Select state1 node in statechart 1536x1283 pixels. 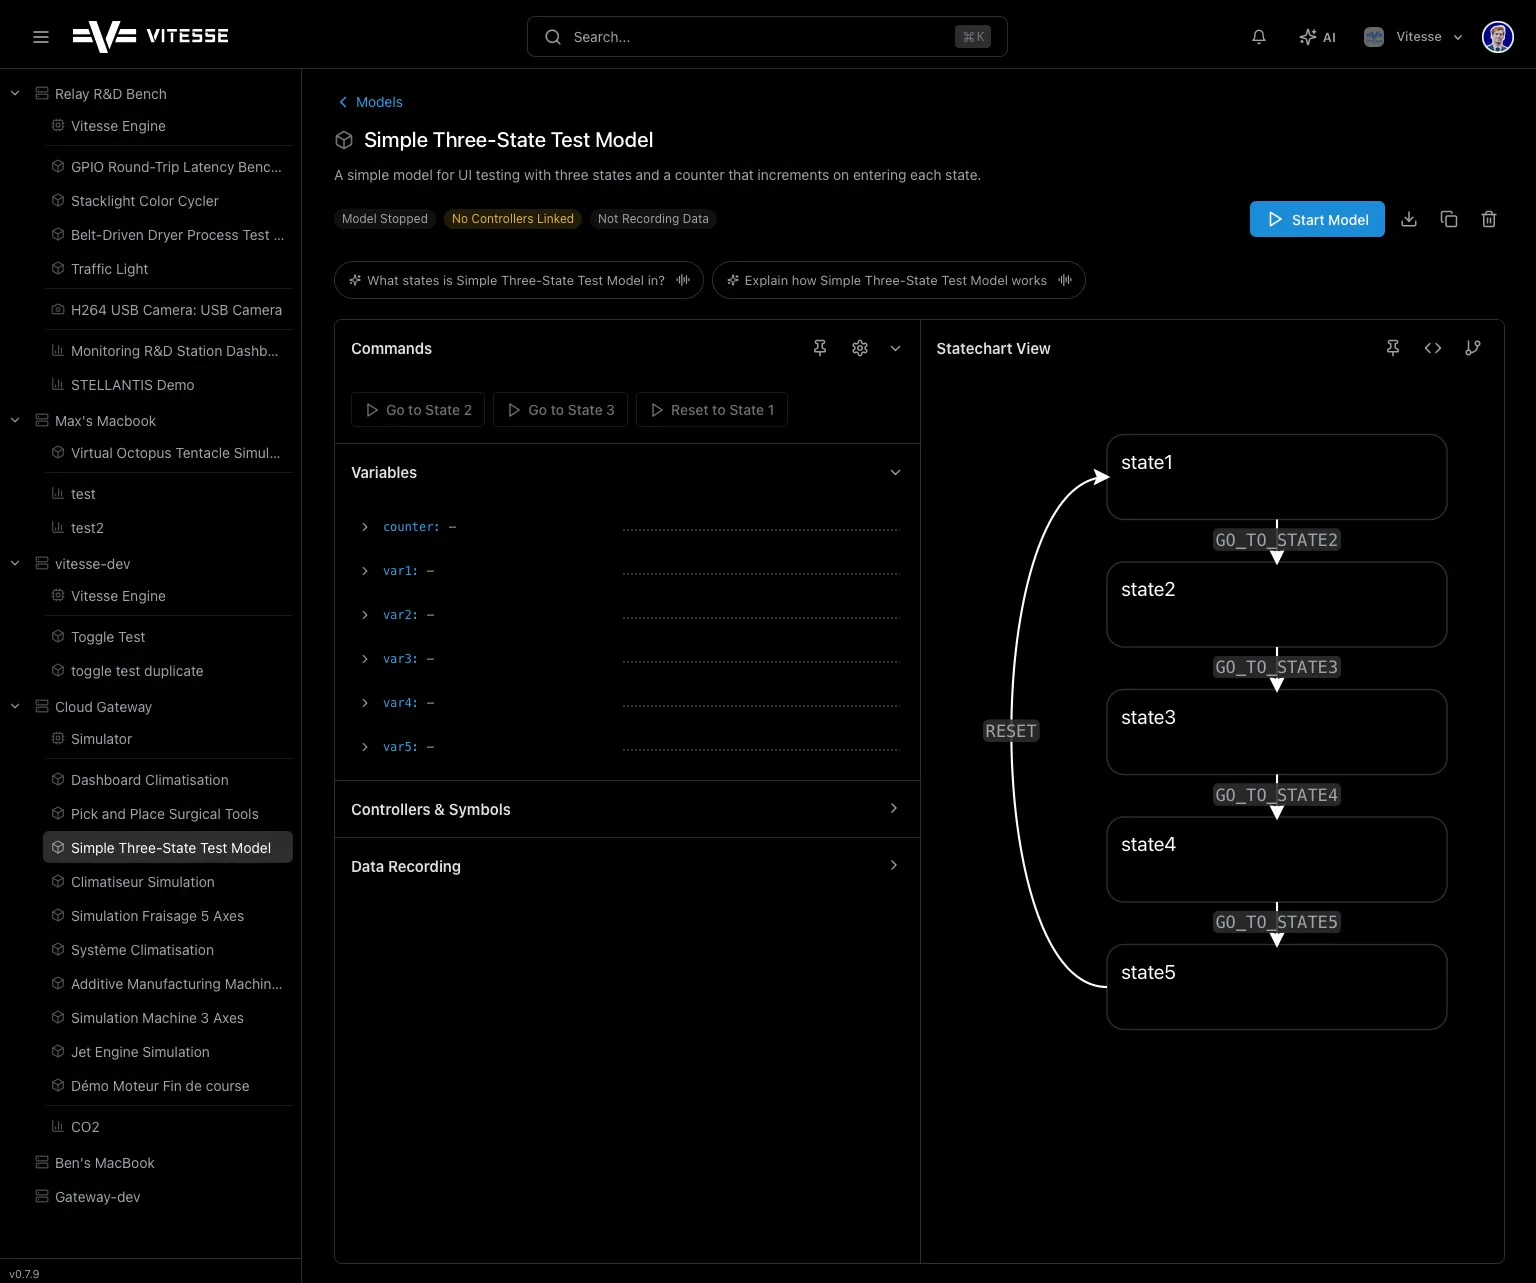tap(1277, 477)
